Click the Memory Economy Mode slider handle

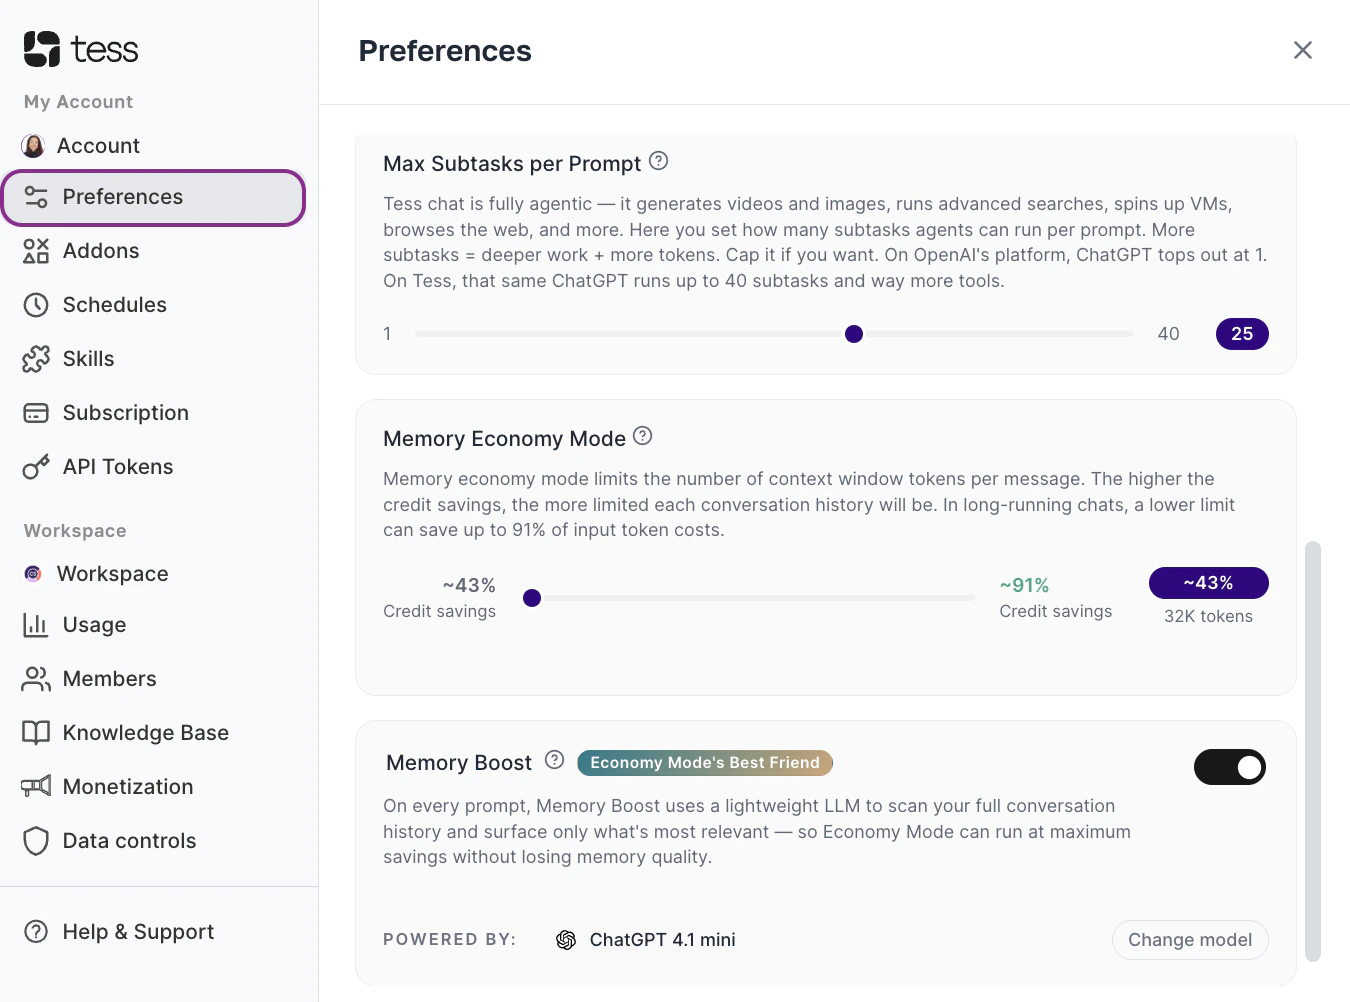(x=532, y=598)
